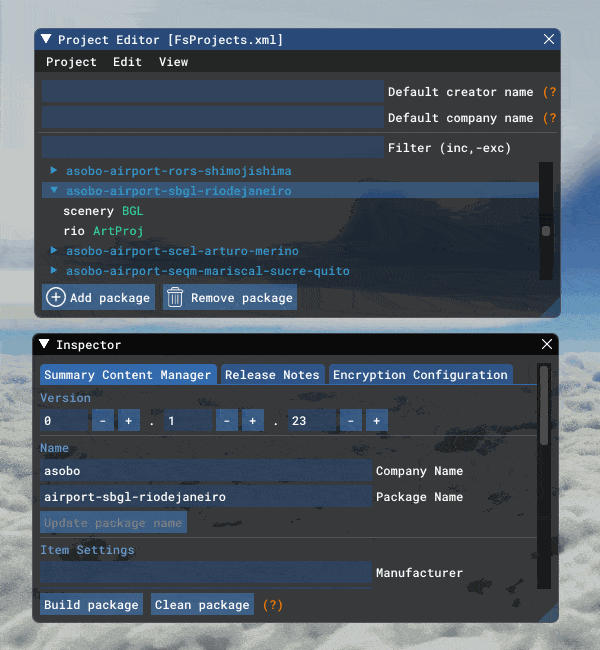Decrease the build version 23

point(351,421)
